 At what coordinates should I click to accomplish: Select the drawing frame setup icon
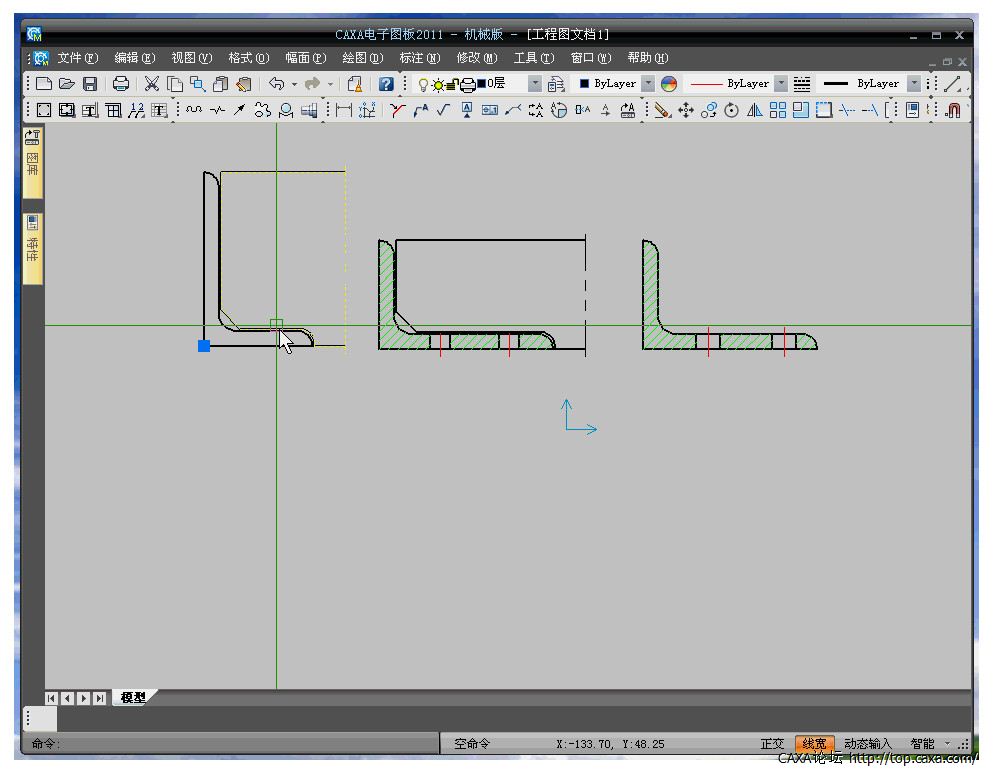44,110
